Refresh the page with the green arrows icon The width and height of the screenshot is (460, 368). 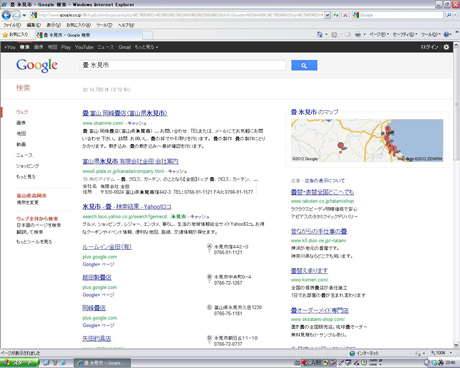(x=336, y=15)
